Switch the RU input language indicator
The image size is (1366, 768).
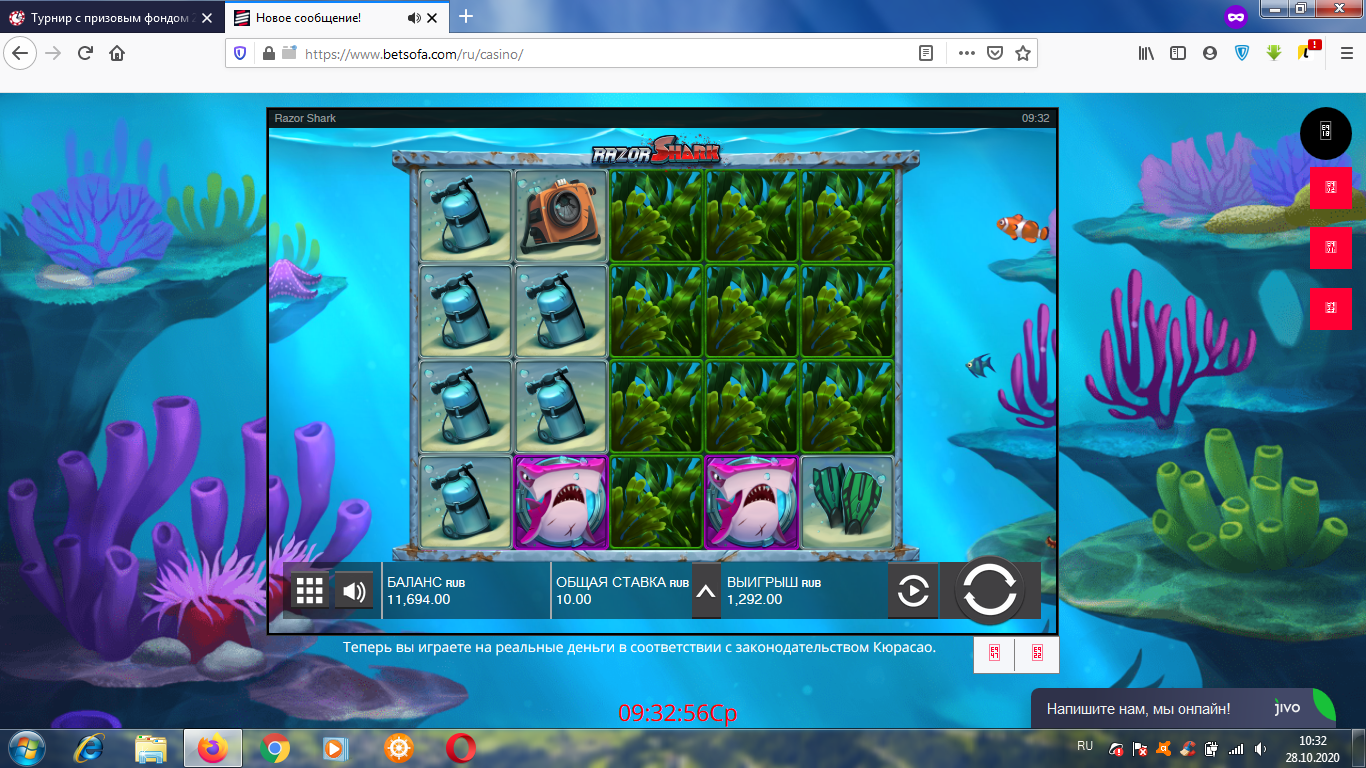coord(1085,747)
